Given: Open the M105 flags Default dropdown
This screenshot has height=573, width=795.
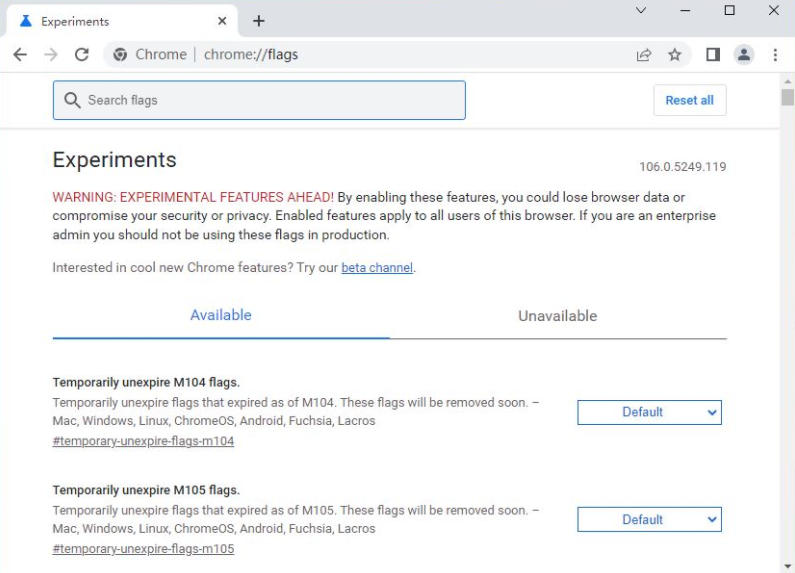Looking at the screenshot, I should (649, 519).
